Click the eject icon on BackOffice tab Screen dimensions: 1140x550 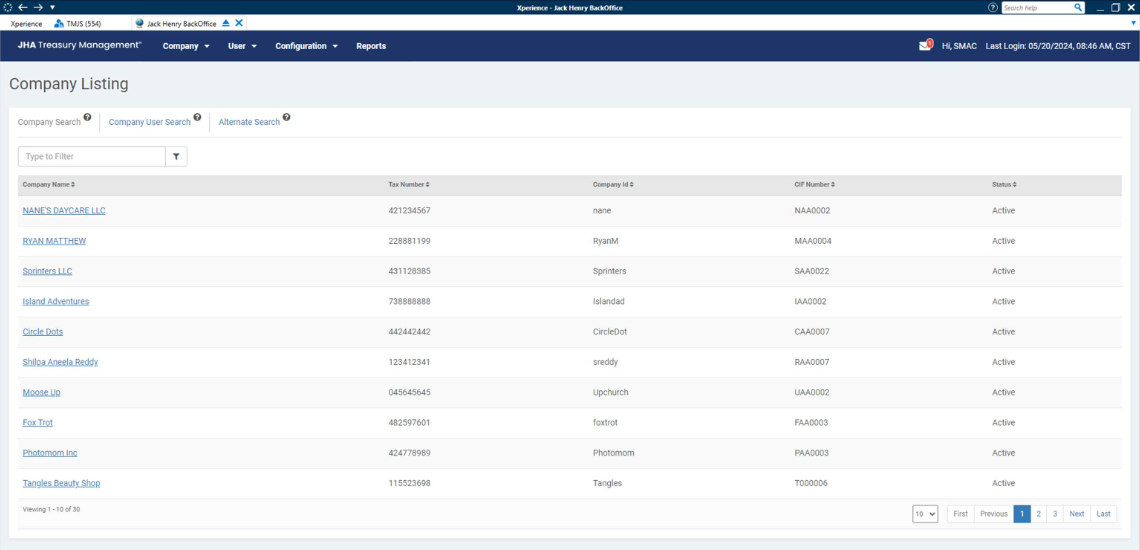point(226,23)
